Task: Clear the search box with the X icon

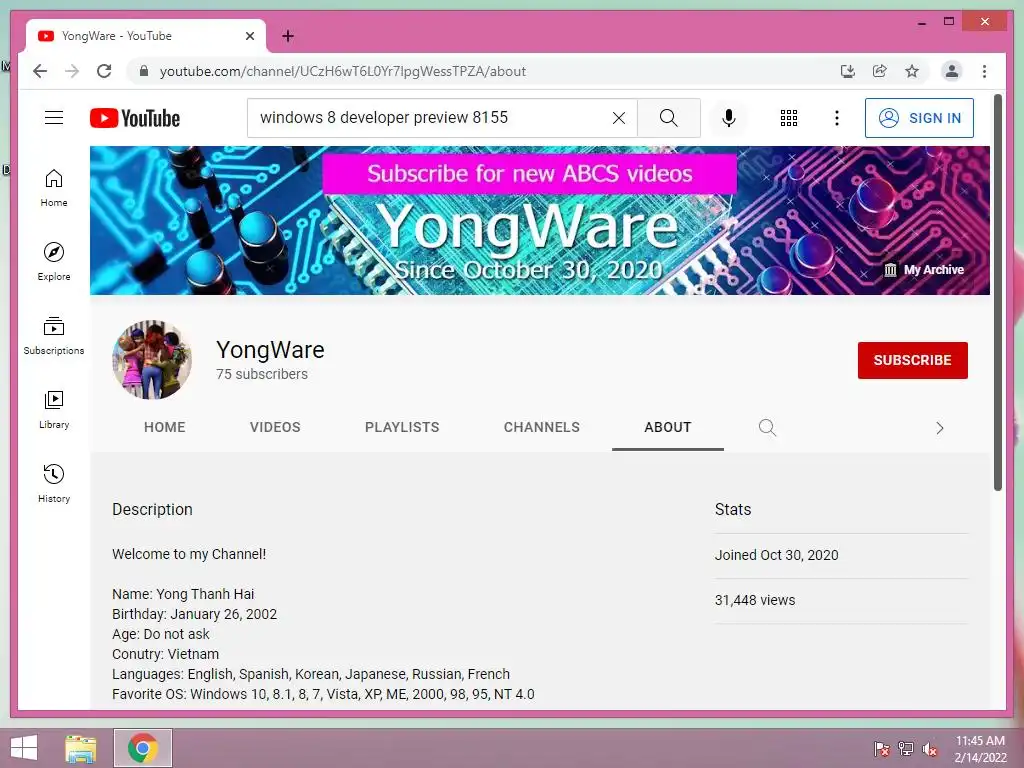Action: coord(618,118)
